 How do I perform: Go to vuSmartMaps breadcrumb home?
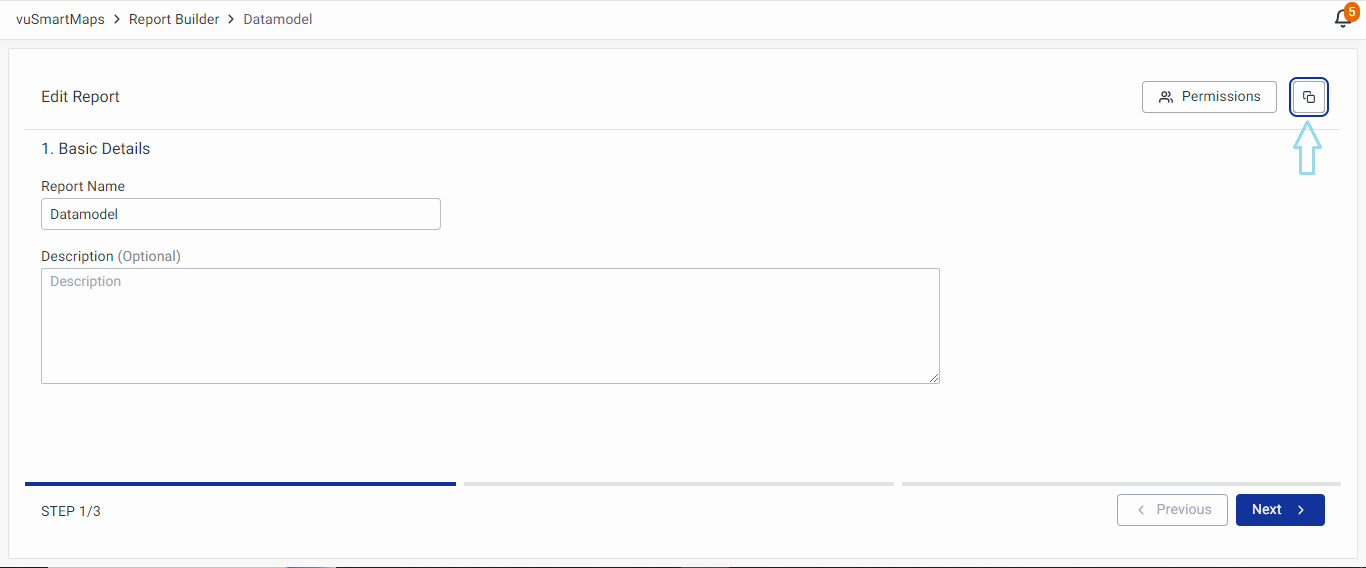pos(60,20)
